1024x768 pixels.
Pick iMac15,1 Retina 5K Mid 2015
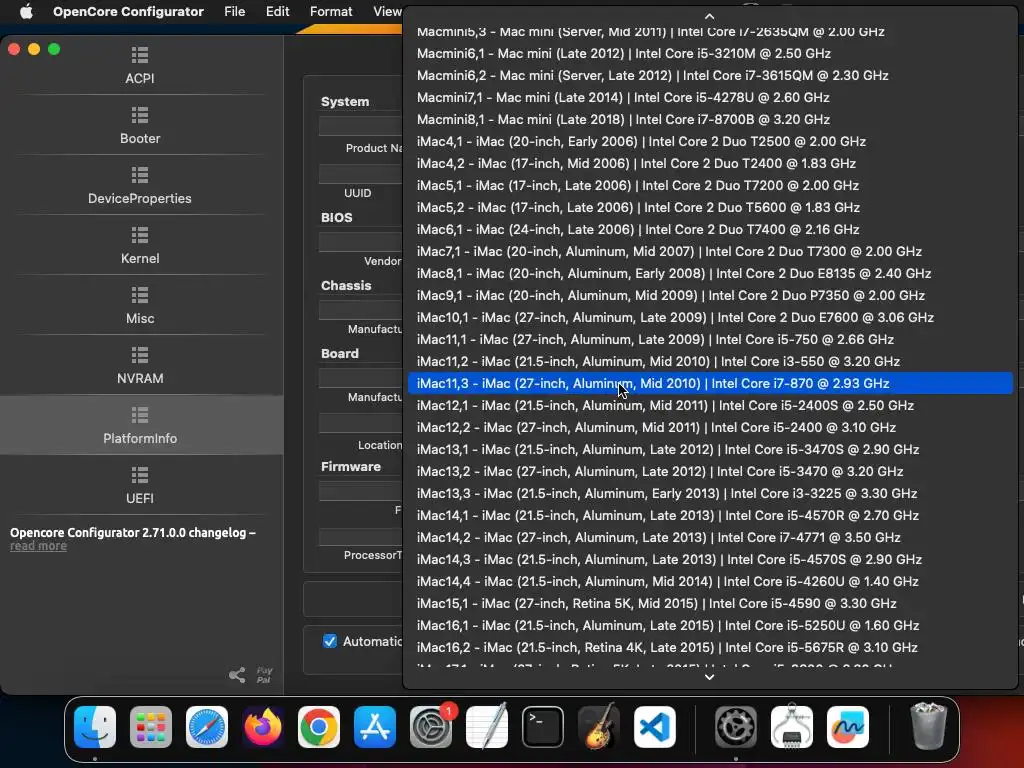click(x=710, y=603)
